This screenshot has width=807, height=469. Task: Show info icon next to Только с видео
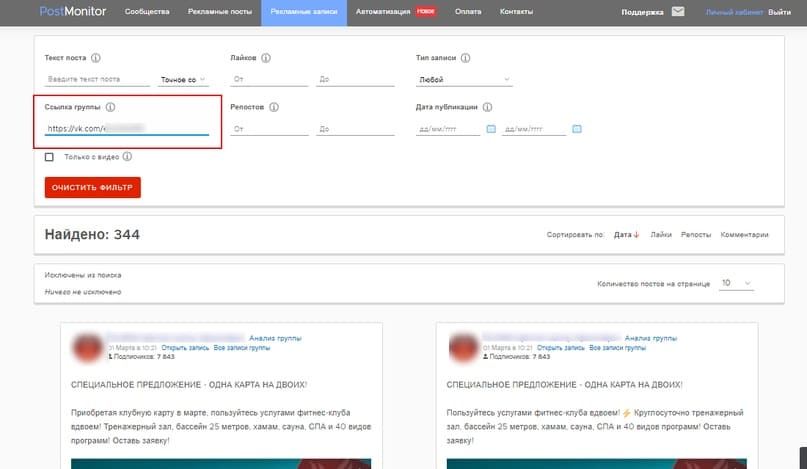tap(127, 157)
